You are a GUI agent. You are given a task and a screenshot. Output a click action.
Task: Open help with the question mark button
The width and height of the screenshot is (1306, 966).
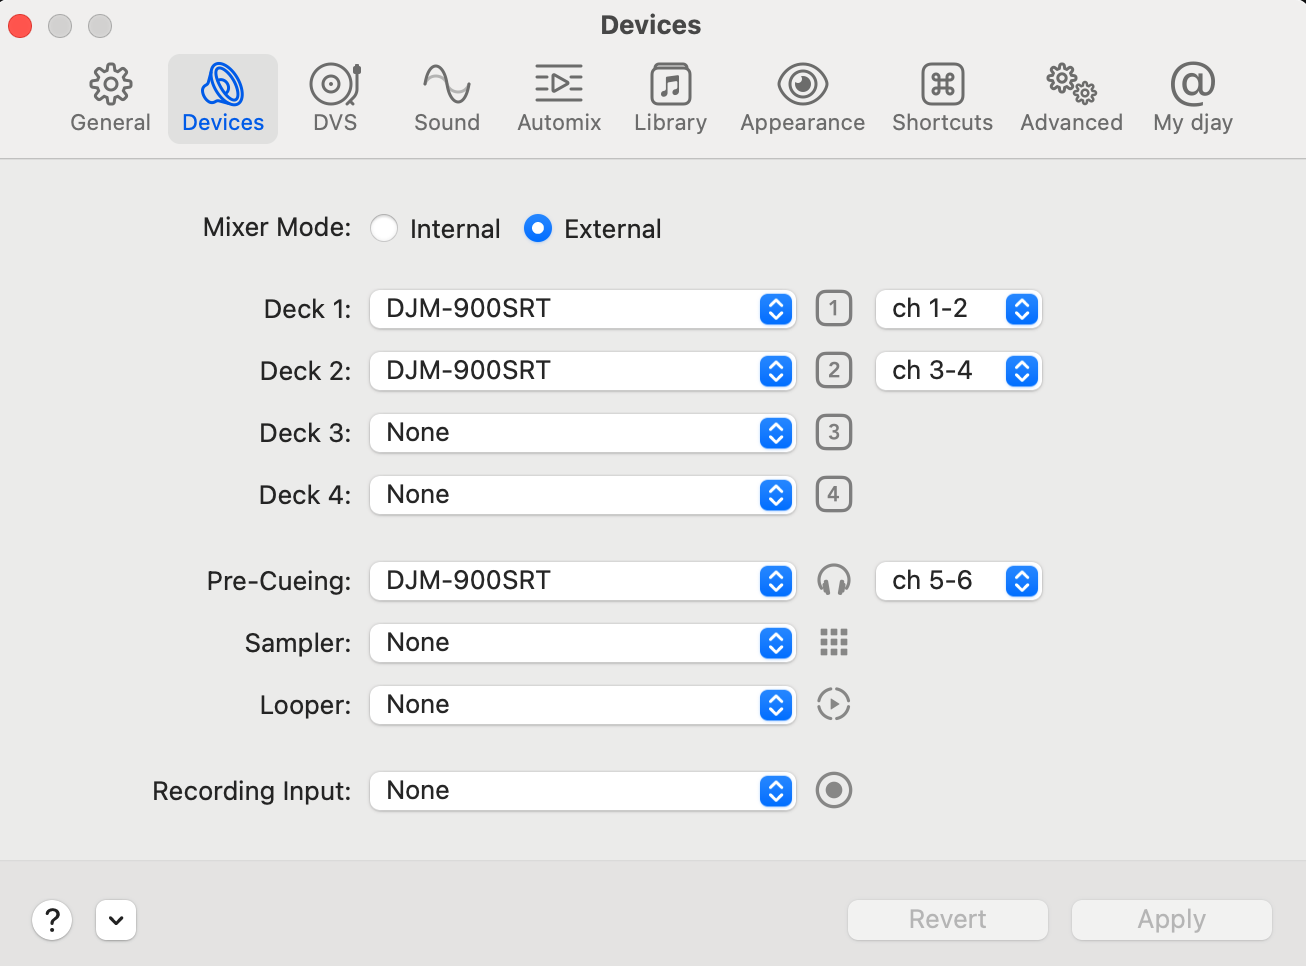click(52, 919)
